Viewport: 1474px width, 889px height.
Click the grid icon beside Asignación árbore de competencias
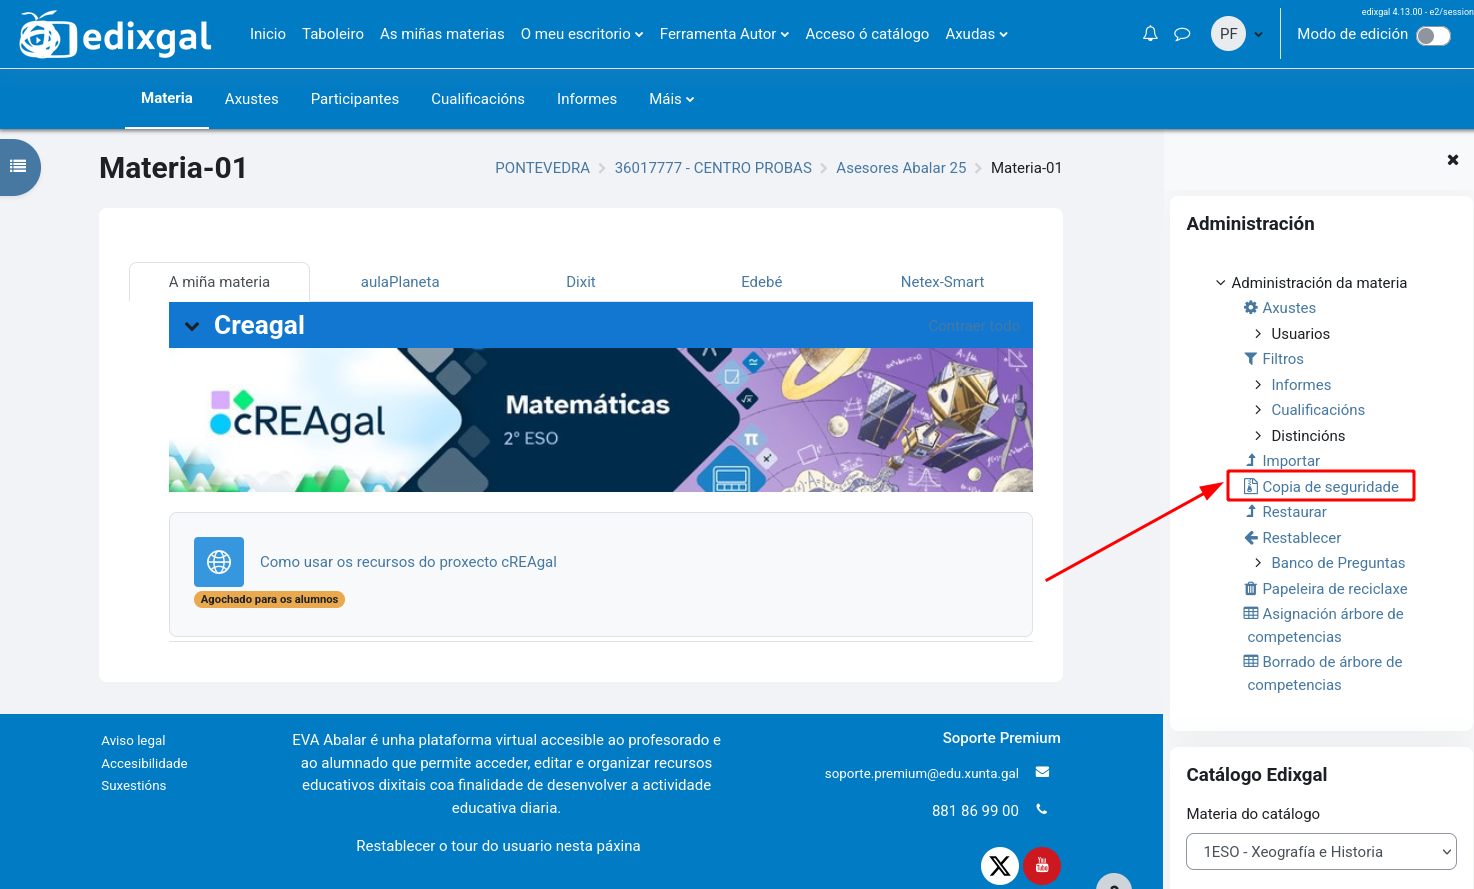point(1250,613)
